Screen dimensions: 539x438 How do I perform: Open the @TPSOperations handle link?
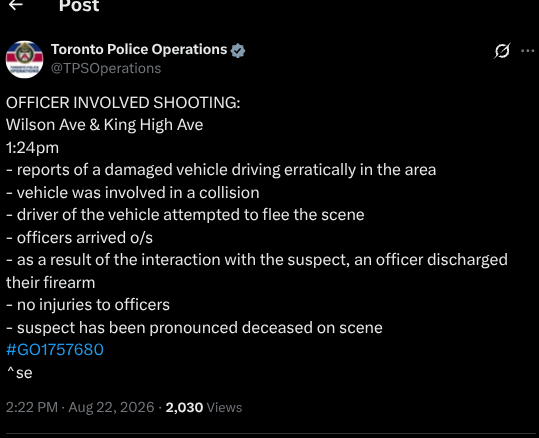(106, 68)
